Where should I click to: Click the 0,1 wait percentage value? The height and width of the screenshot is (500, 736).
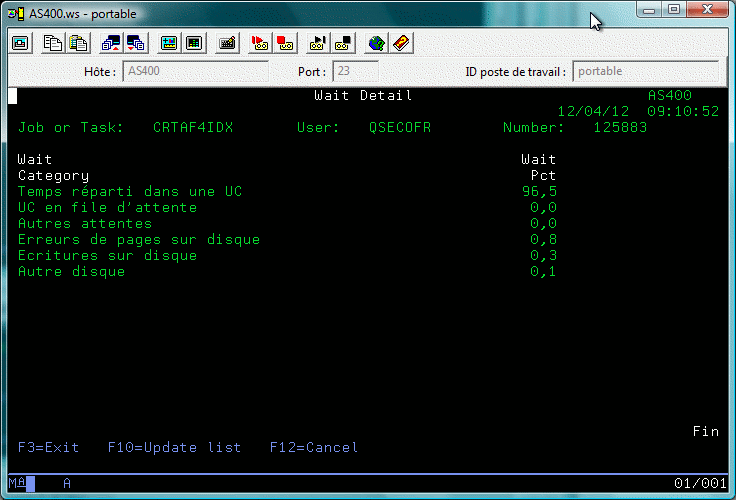pyautogui.click(x=544, y=271)
